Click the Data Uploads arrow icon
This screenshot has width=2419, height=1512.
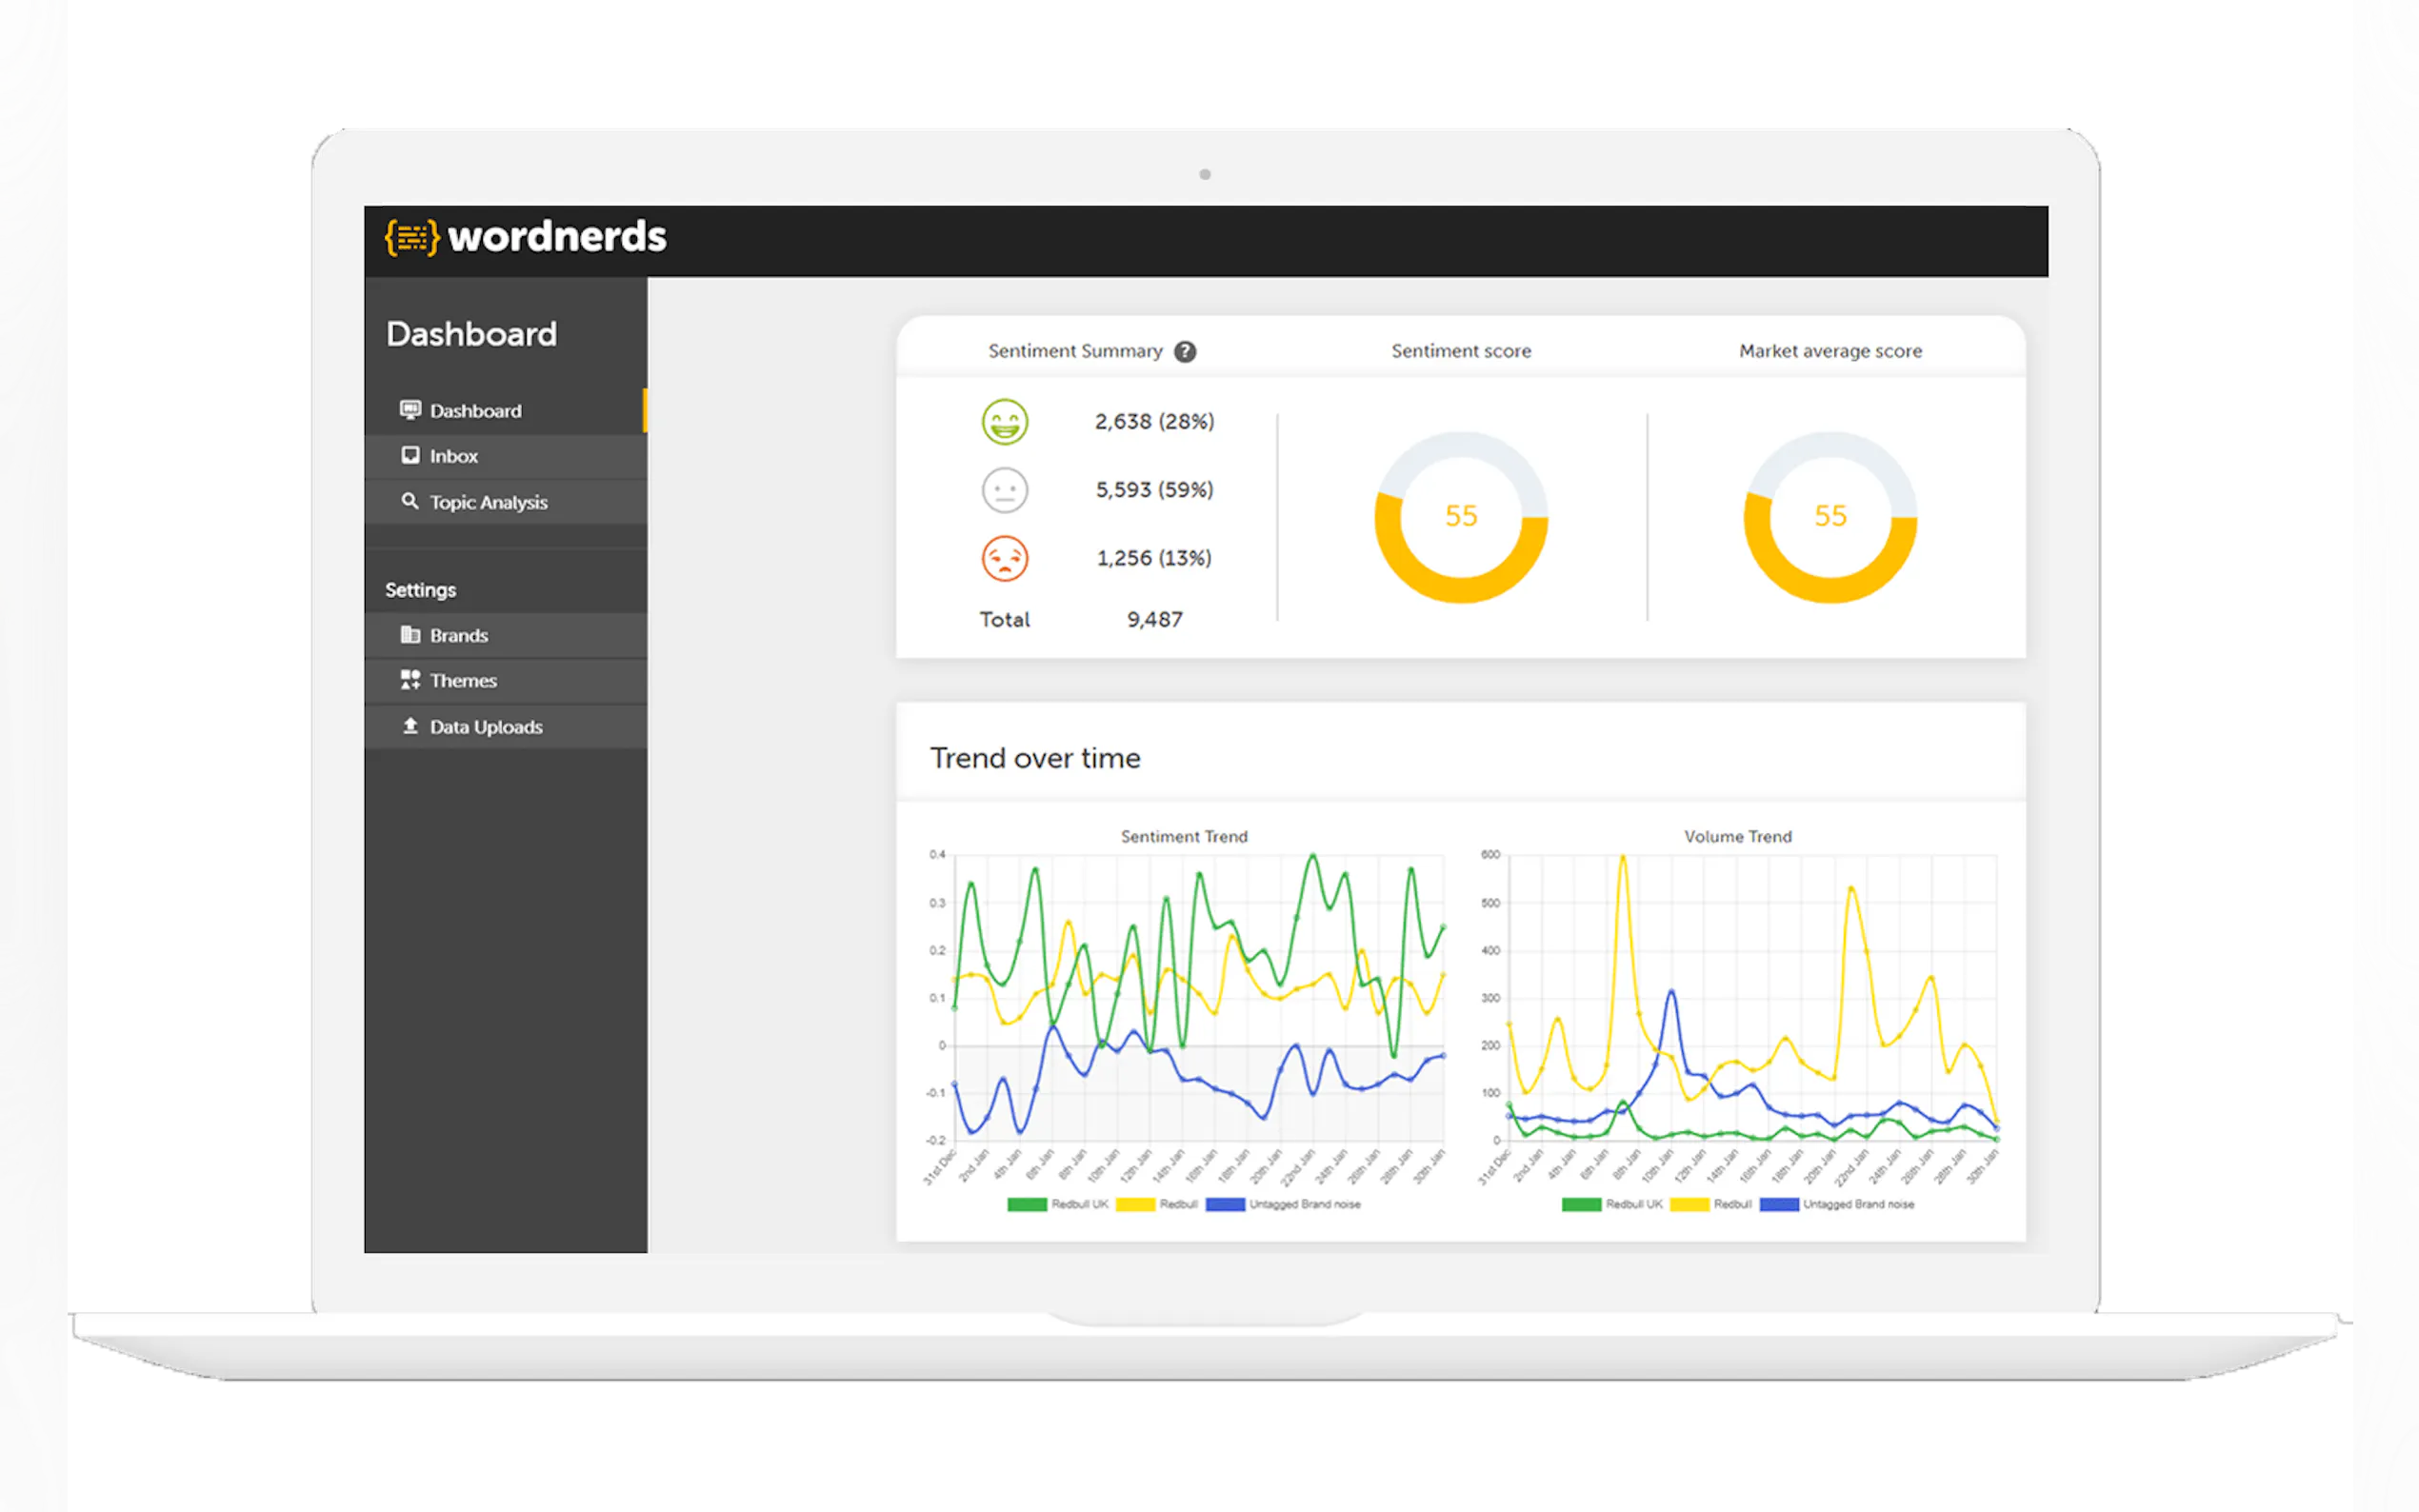410,726
